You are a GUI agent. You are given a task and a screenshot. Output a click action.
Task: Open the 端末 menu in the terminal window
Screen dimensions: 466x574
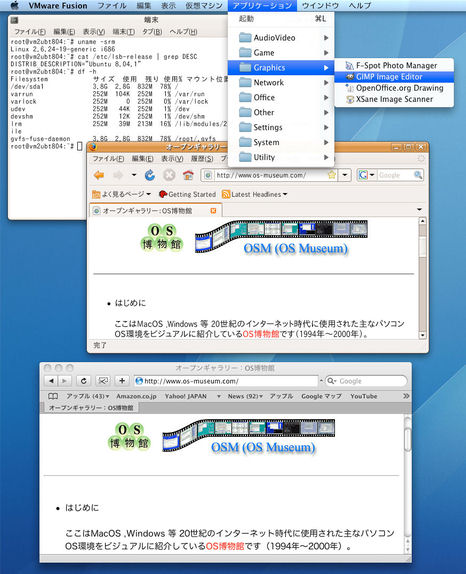coord(123,32)
